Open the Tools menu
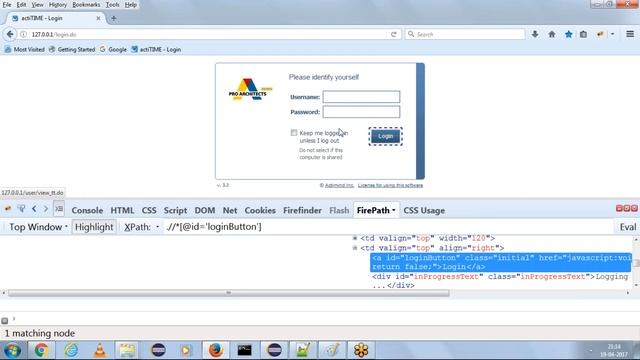The height and width of the screenshot is (360, 640). pyautogui.click(x=113, y=5)
